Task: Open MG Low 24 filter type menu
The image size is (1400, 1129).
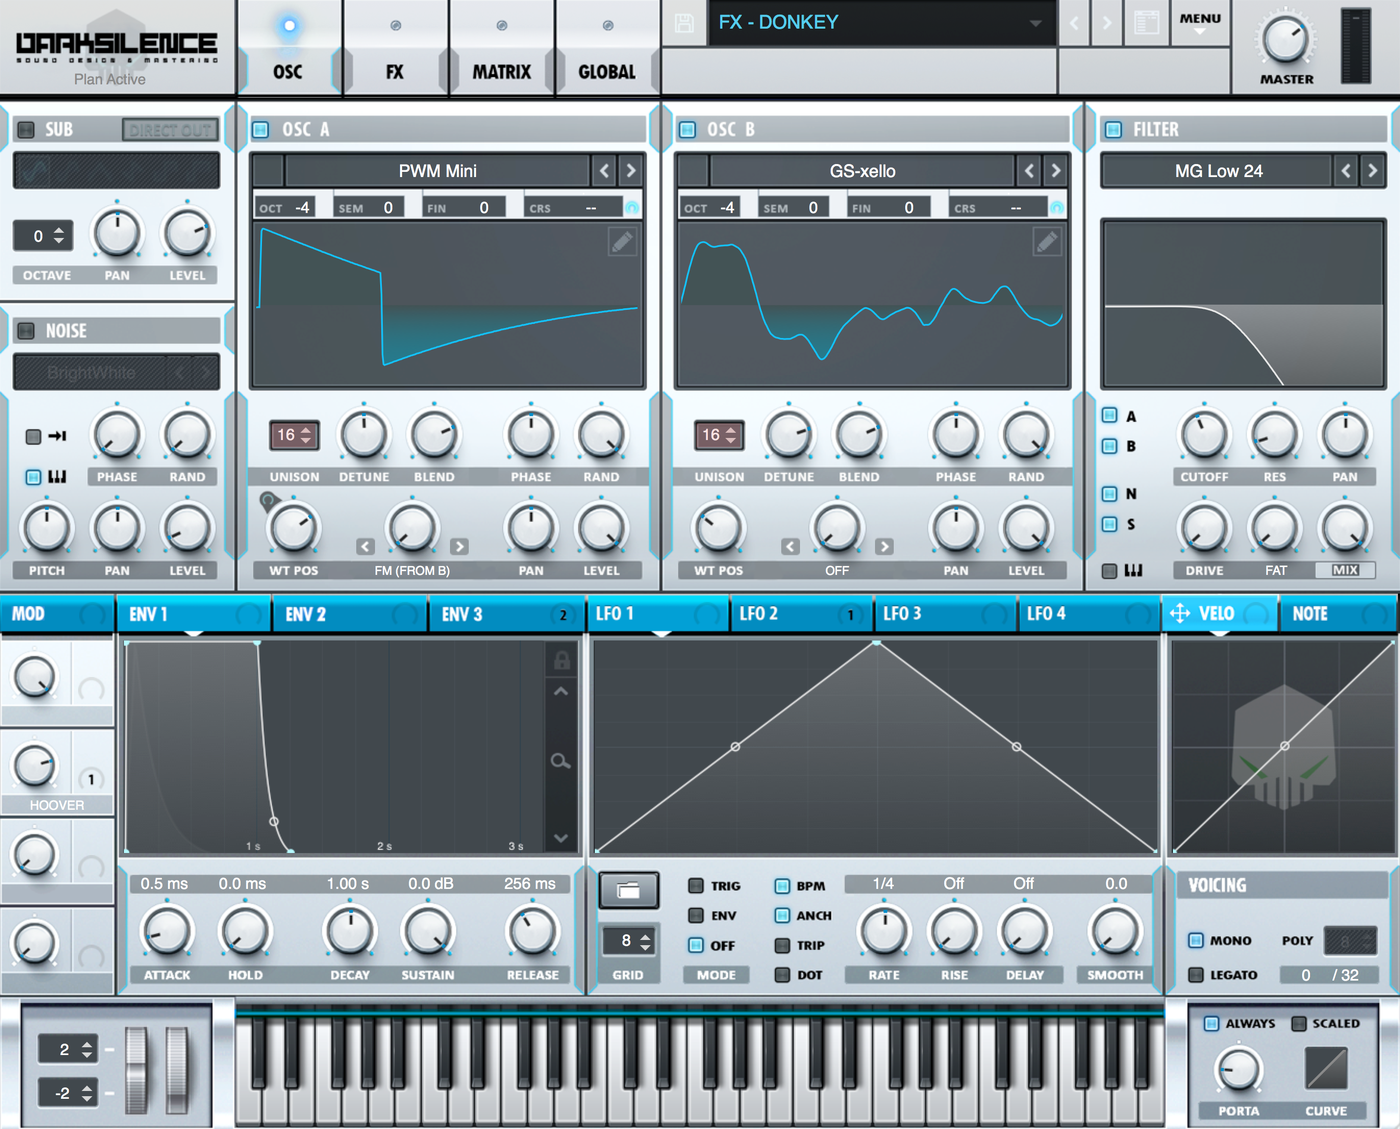Action: click(x=1218, y=171)
